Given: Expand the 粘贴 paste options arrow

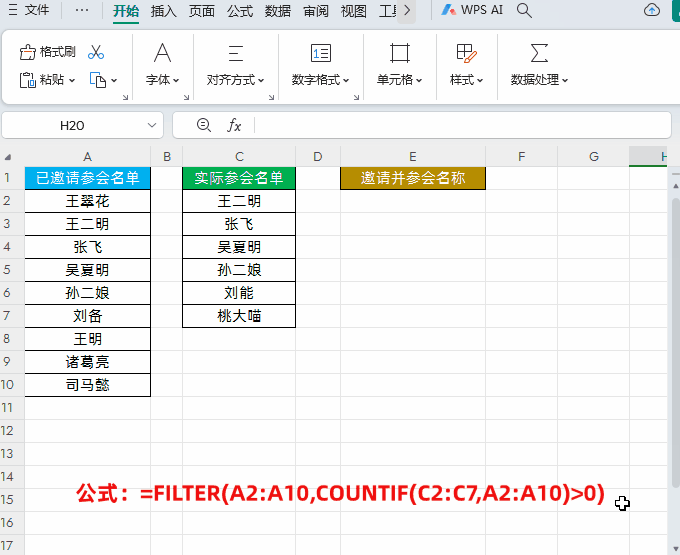Looking at the screenshot, I should [x=72, y=80].
